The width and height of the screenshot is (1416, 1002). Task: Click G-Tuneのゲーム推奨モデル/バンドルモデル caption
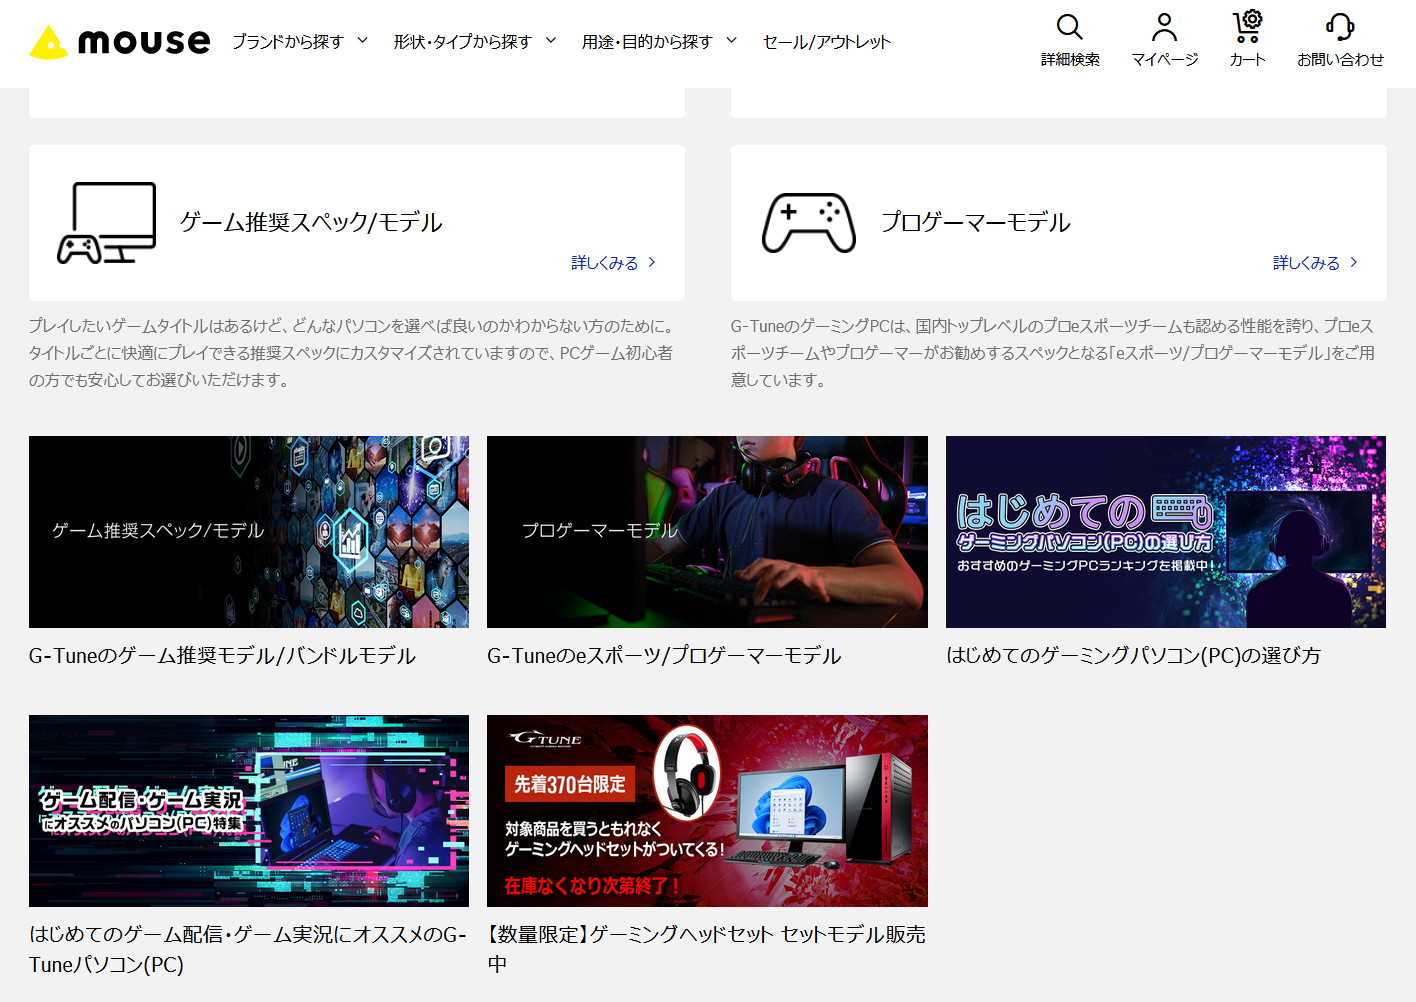click(x=222, y=656)
